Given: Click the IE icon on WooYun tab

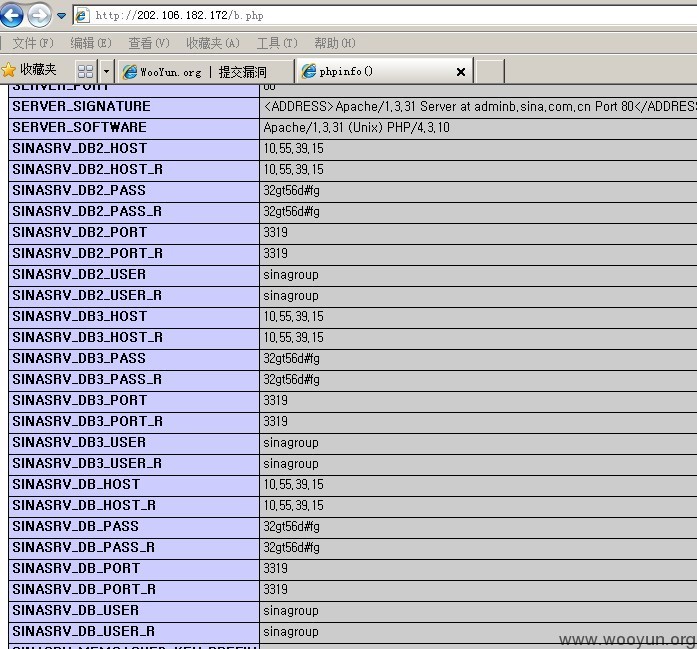Looking at the screenshot, I should (130, 72).
